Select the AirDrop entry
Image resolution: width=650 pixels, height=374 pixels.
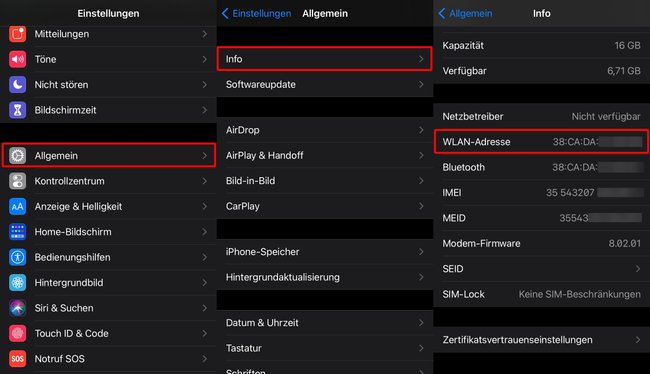click(325, 130)
